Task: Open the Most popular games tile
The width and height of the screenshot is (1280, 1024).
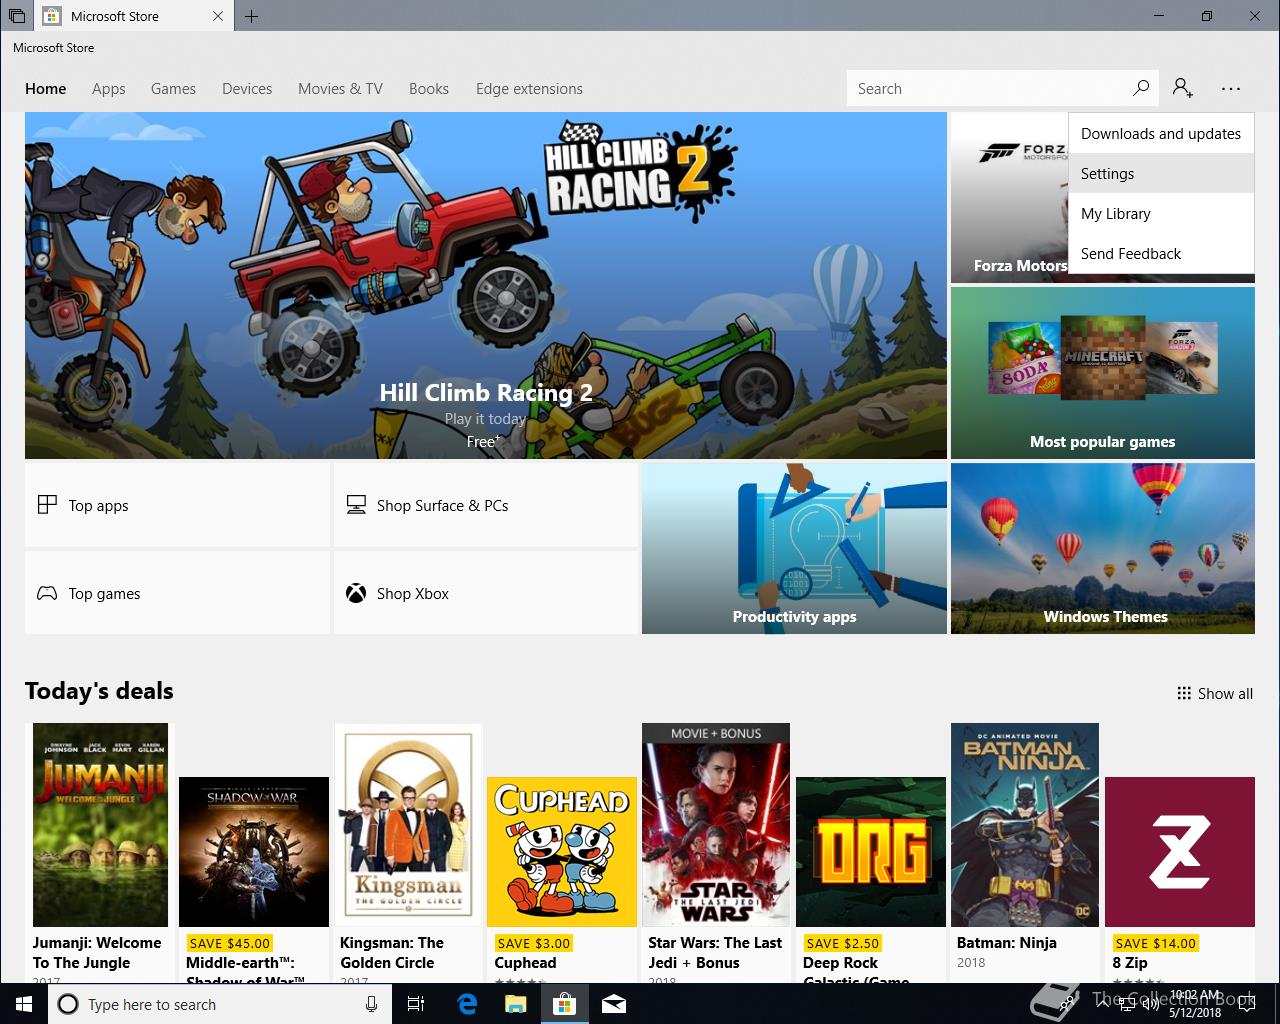Action: [x=1103, y=373]
